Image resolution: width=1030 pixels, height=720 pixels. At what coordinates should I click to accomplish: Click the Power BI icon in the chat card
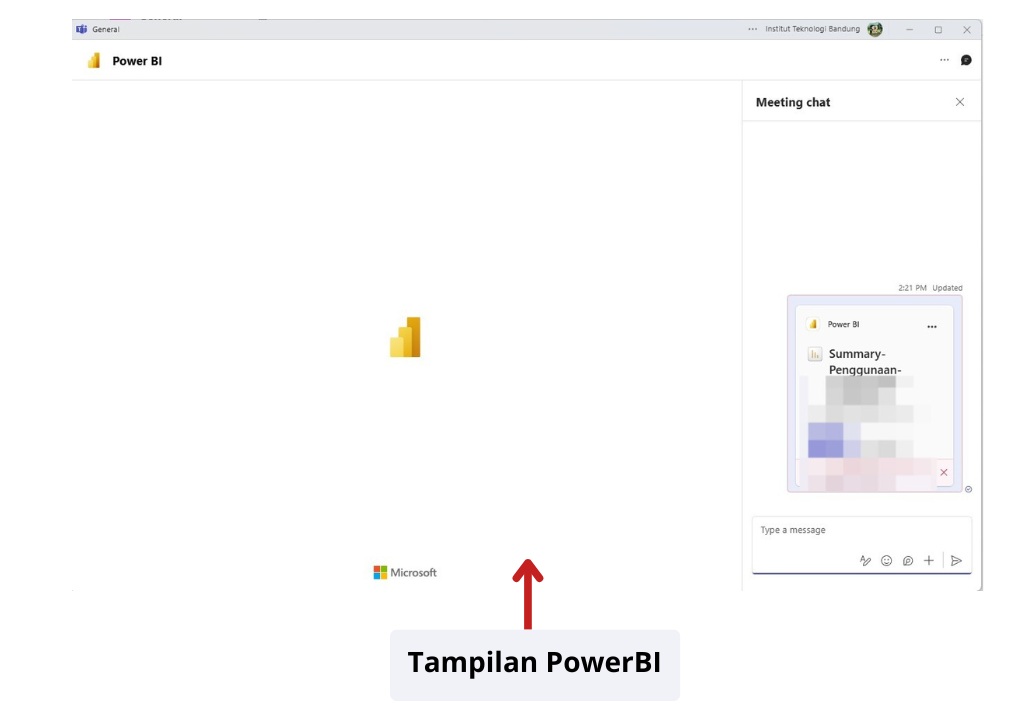pos(814,325)
